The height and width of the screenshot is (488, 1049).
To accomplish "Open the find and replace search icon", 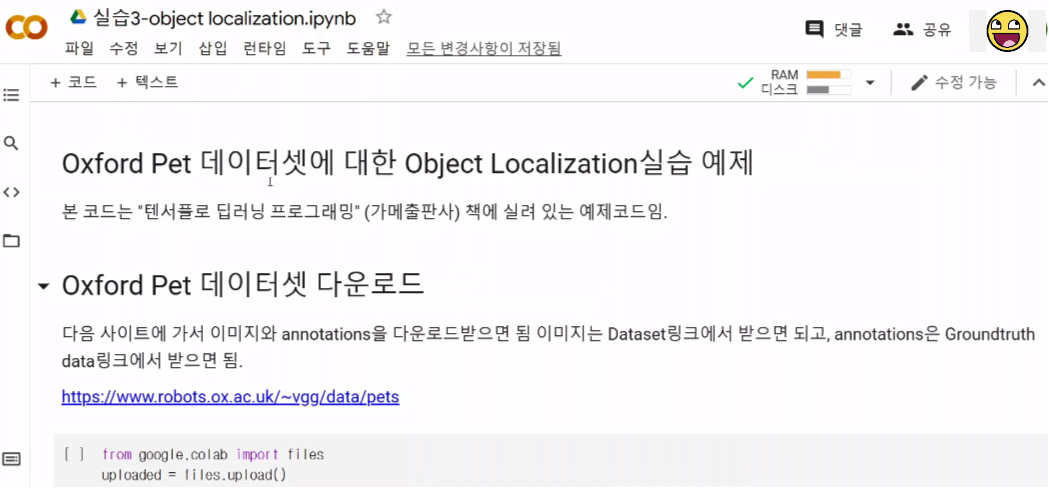I will tap(11, 143).
